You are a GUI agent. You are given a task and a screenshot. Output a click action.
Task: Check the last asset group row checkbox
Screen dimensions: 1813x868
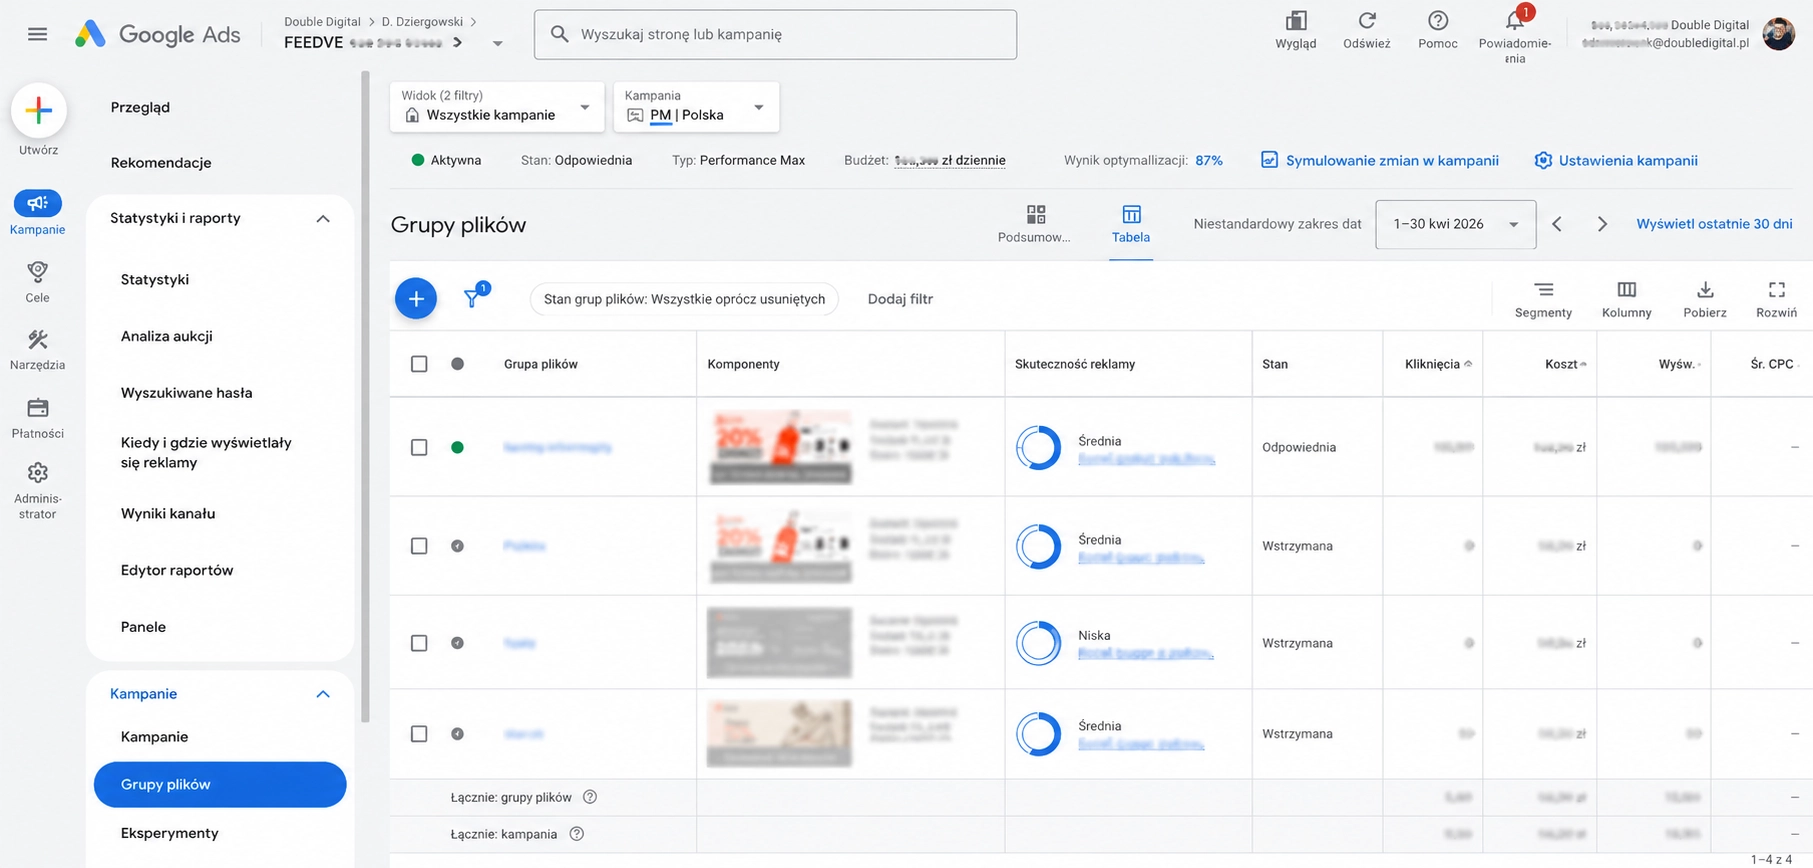tap(419, 734)
